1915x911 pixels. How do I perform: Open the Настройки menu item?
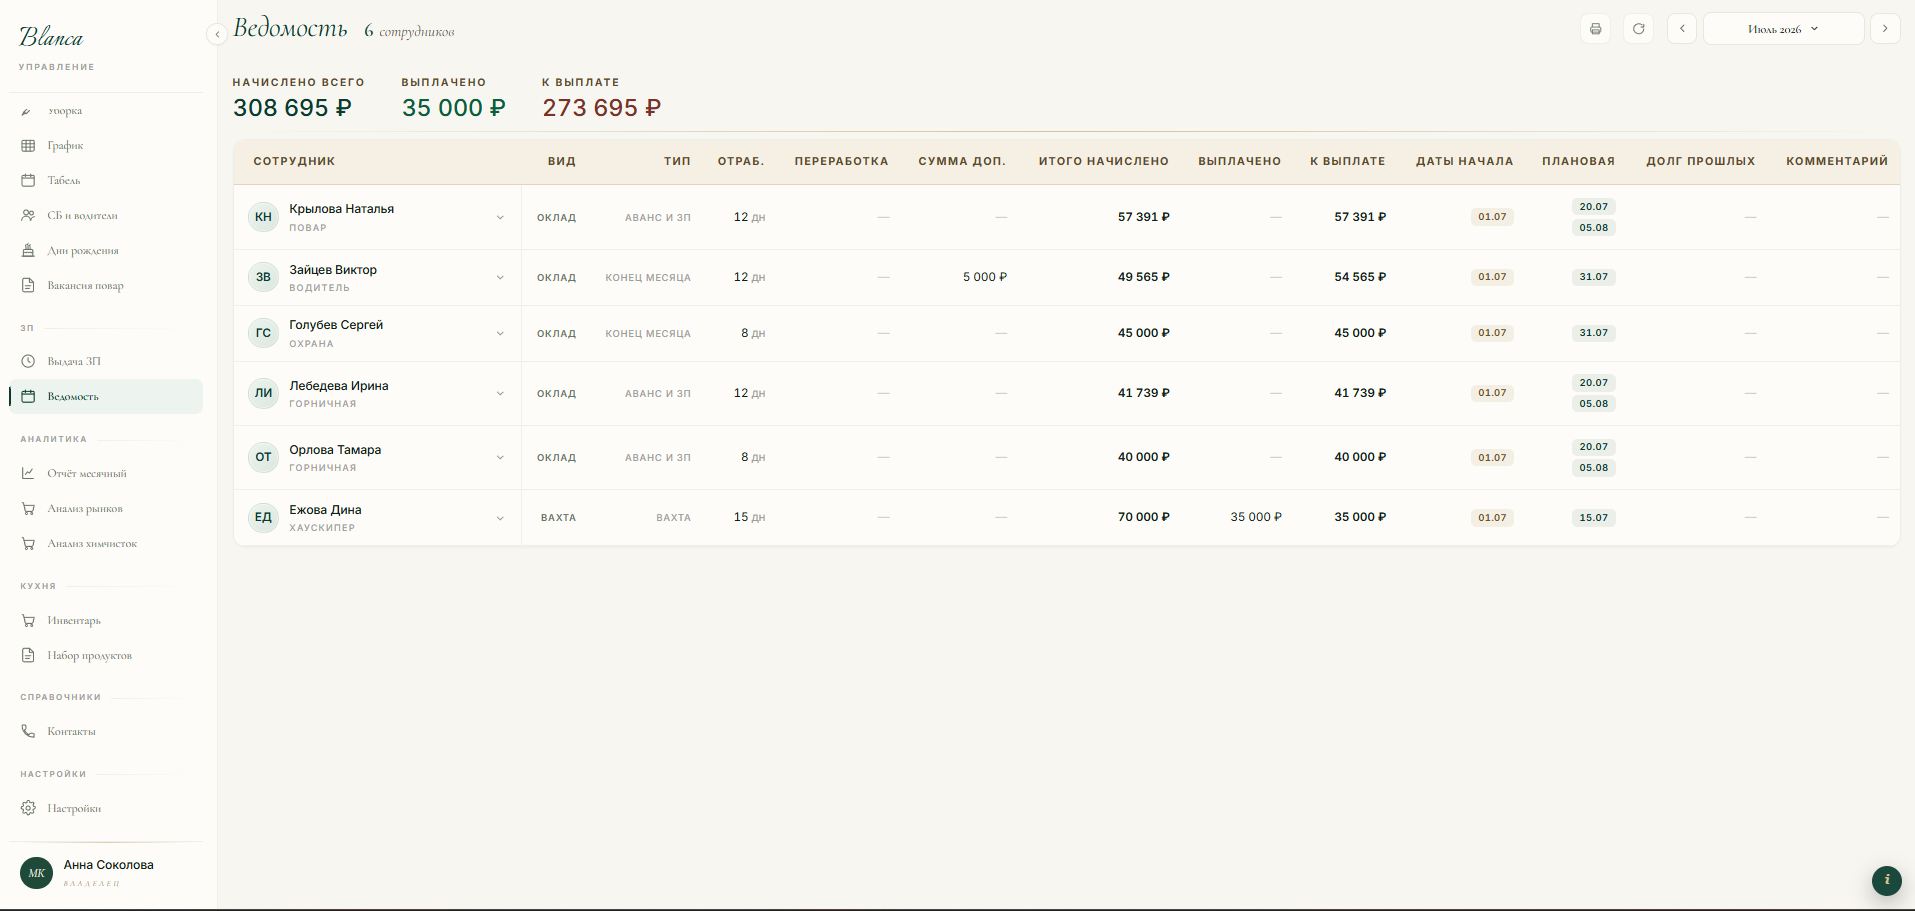[106, 809]
